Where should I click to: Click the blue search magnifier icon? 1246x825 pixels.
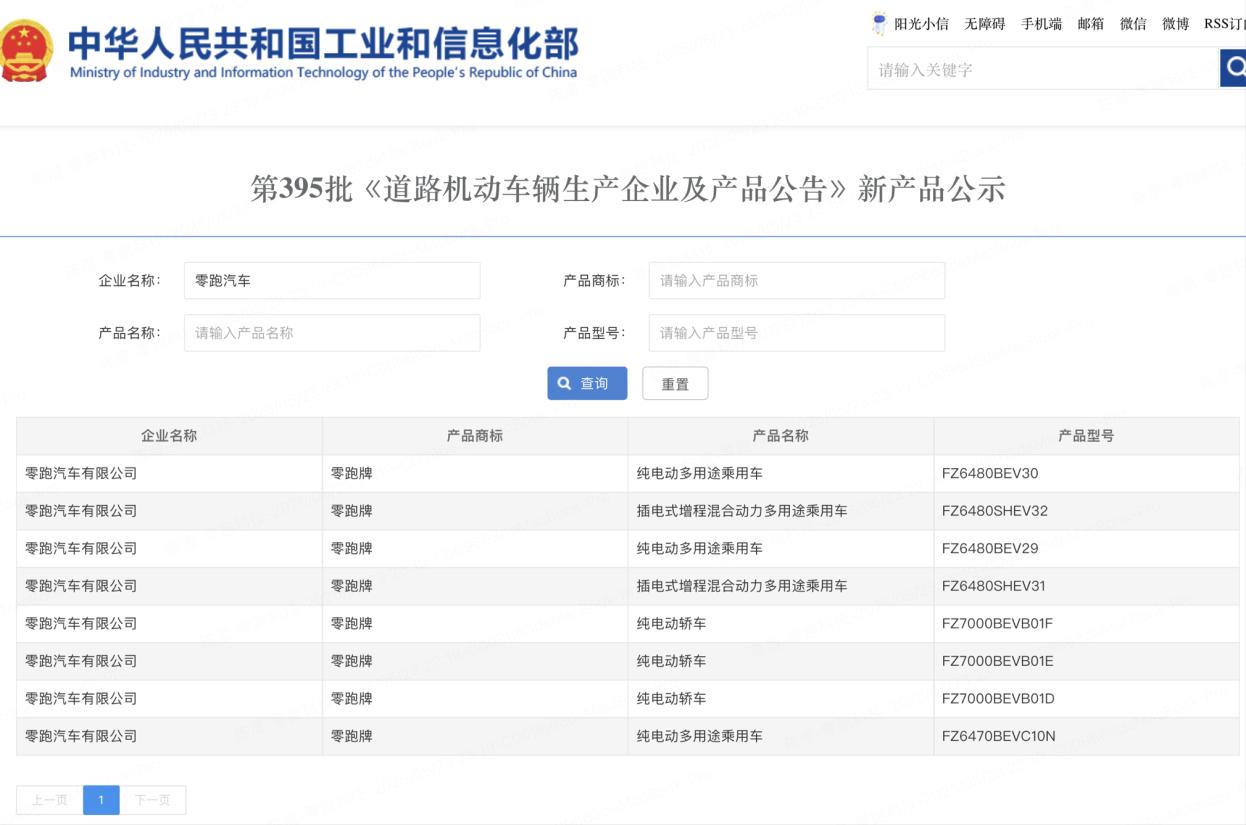[x=1233, y=69]
